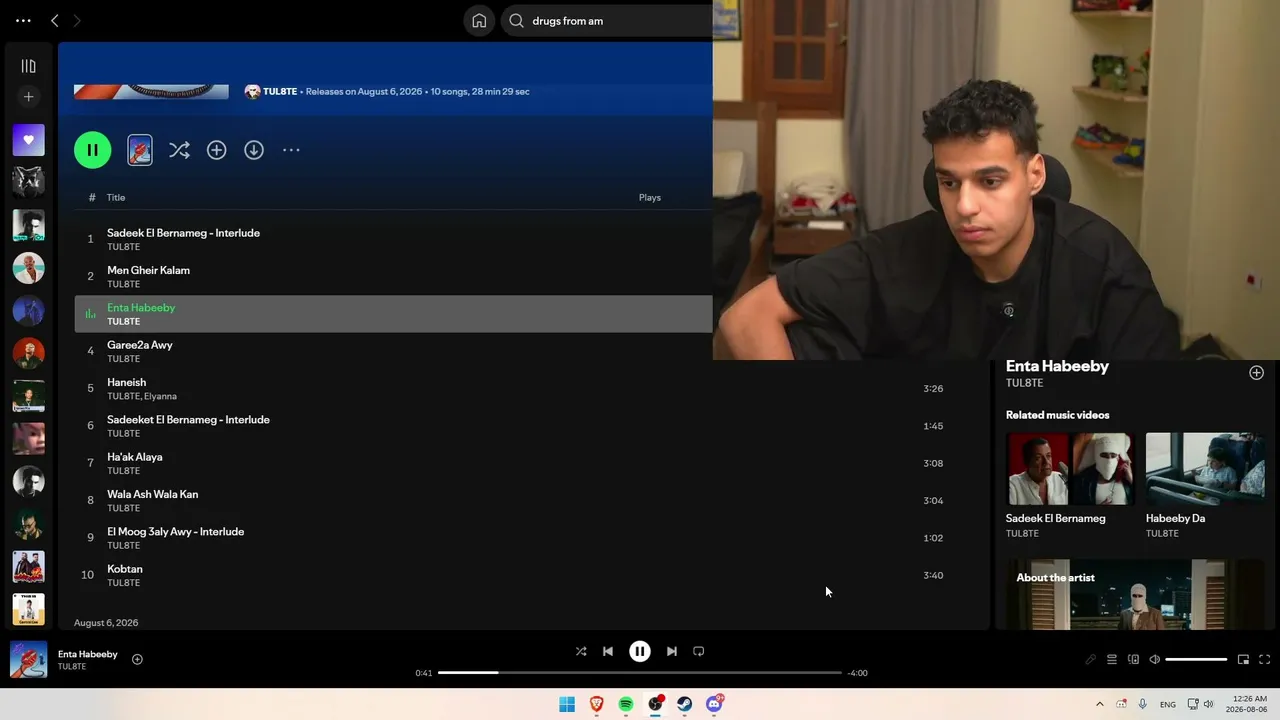This screenshot has width=1280, height=720.
Task: Open Enta Habeeby title in the right panel
Action: tap(1057, 366)
